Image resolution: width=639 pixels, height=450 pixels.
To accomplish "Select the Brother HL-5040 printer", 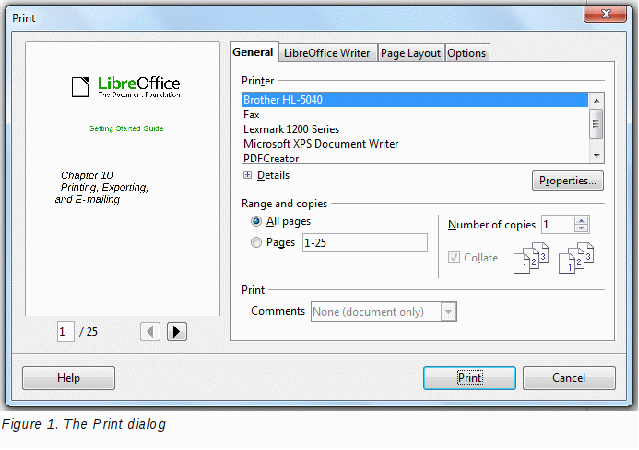I will pos(415,100).
